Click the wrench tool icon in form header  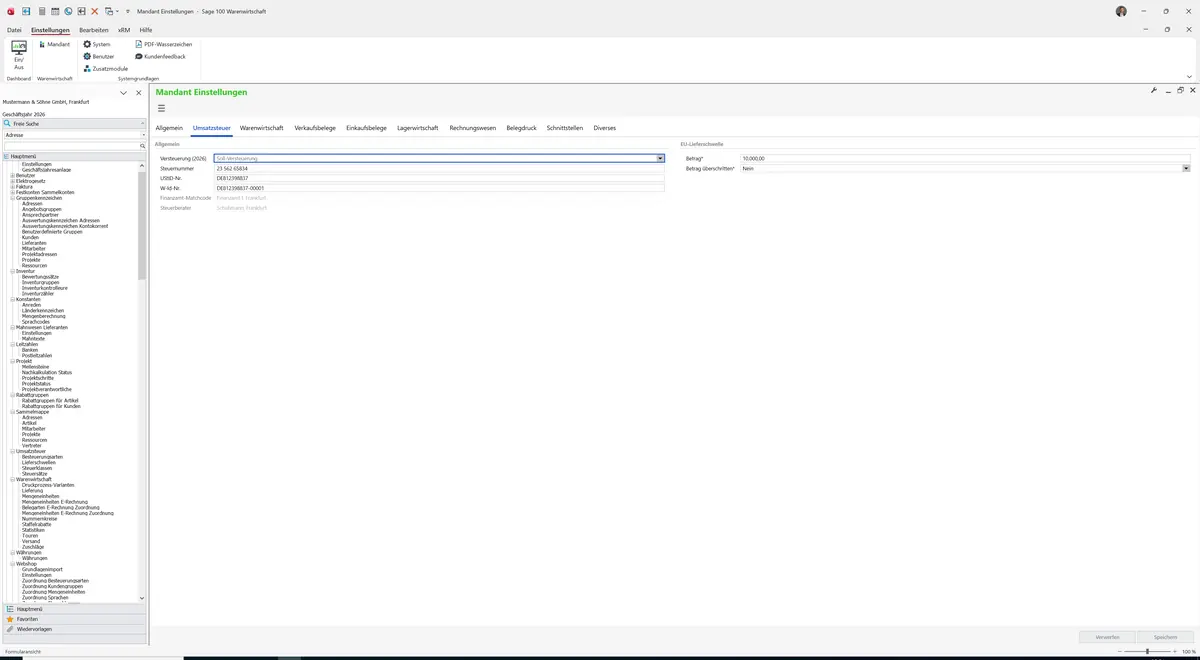(x=1154, y=90)
